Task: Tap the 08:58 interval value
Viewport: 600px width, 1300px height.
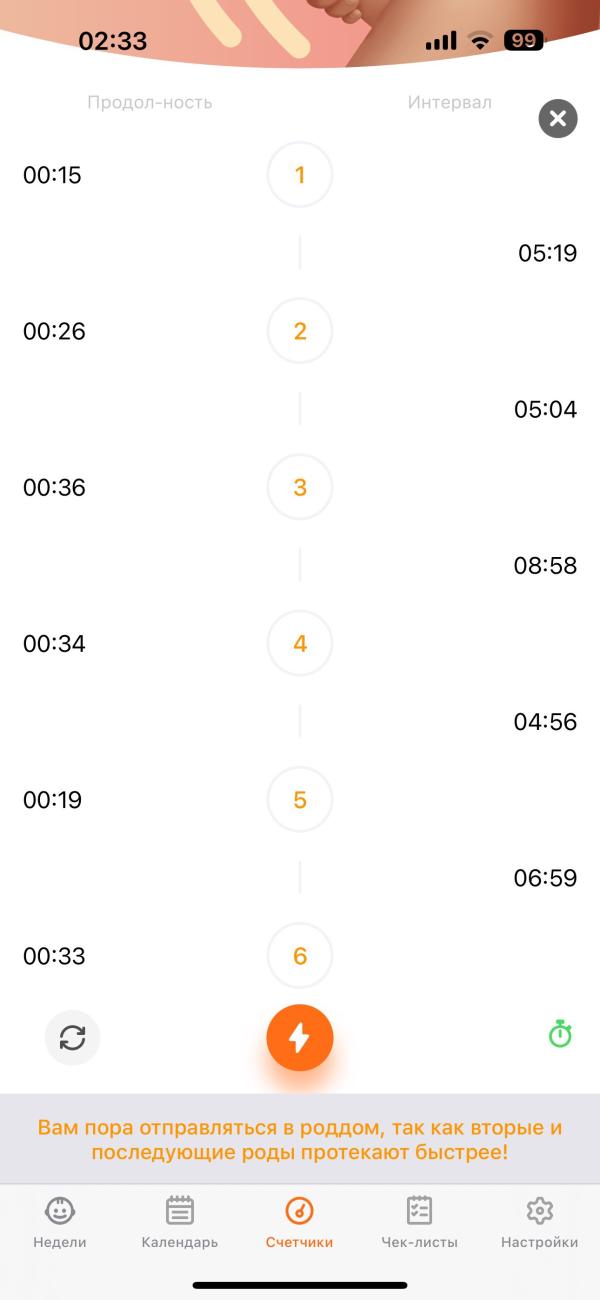Action: 546,566
